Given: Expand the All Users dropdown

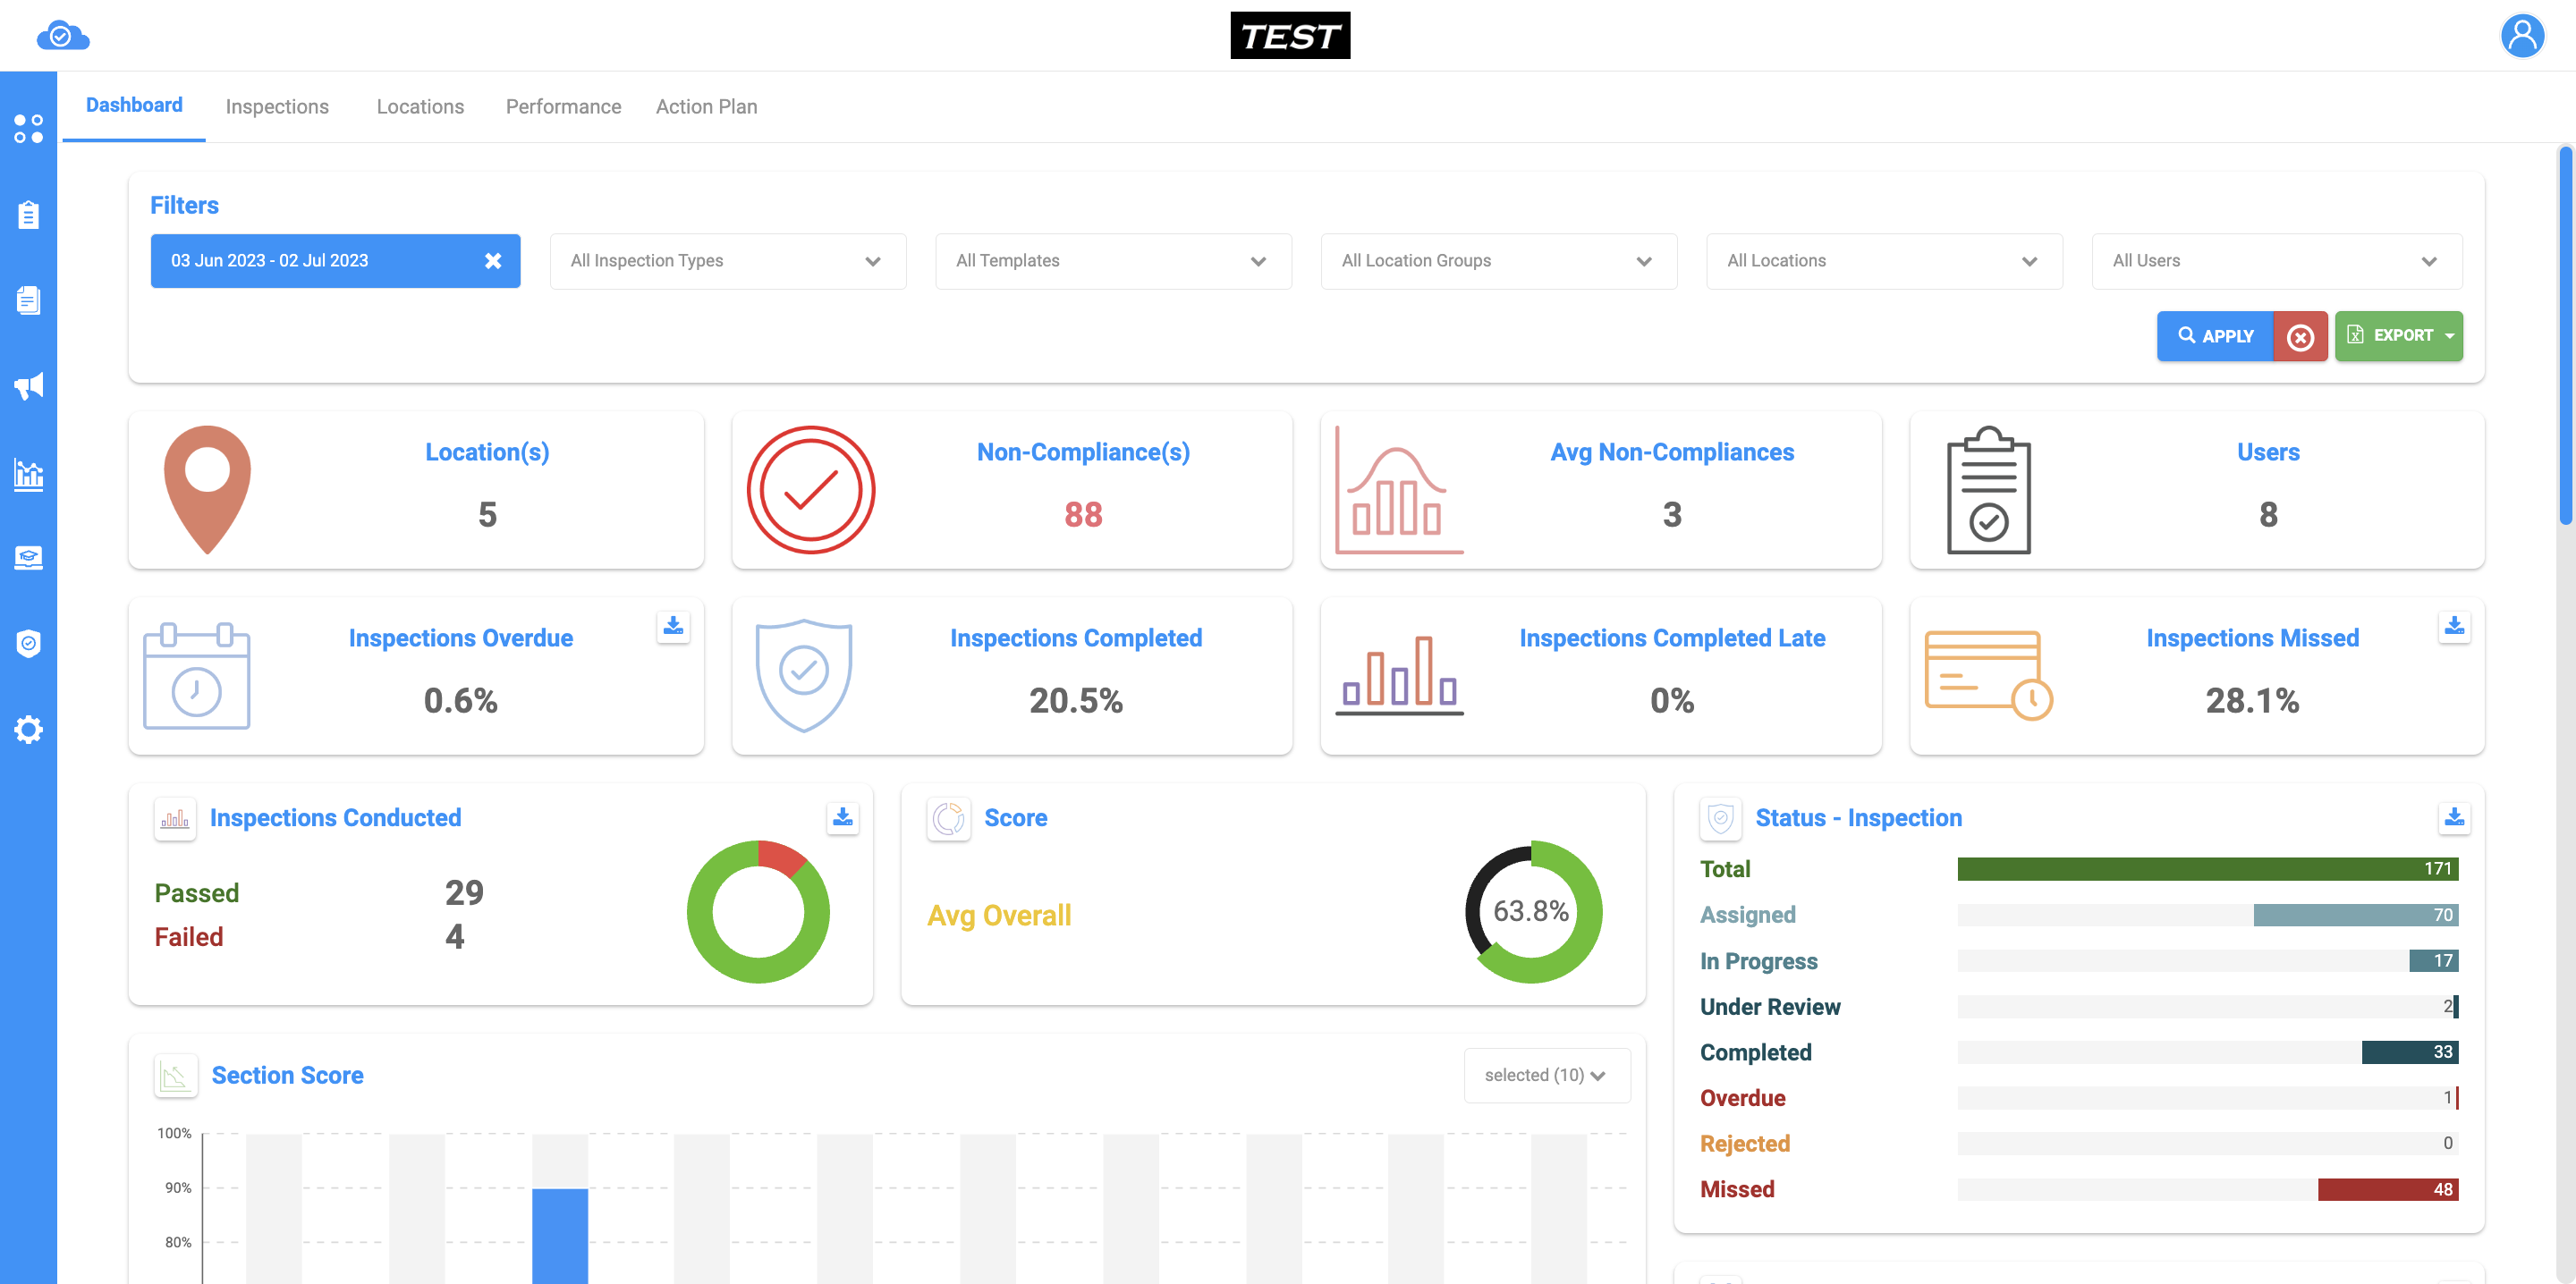Looking at the screenshot, I should pyautogui.click(x=2277, y=261).
